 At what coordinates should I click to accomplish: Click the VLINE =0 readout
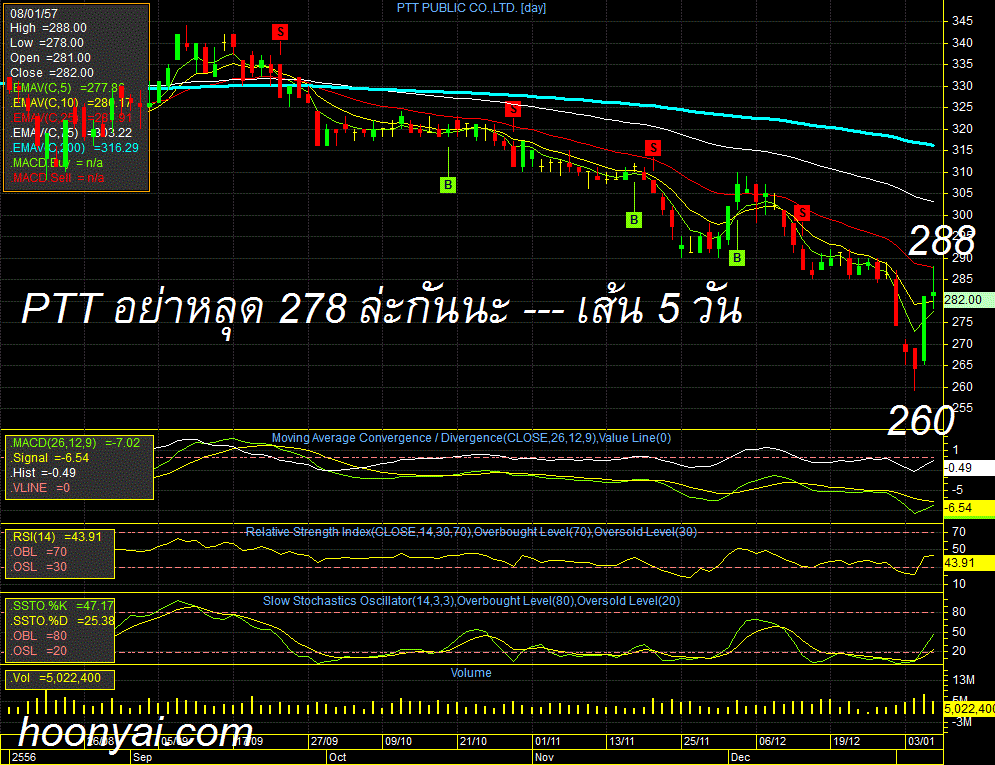pos(41,488)
